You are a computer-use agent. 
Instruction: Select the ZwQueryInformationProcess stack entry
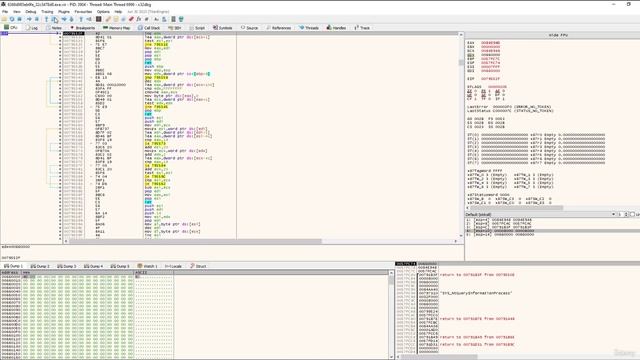(x=476, y=293)
